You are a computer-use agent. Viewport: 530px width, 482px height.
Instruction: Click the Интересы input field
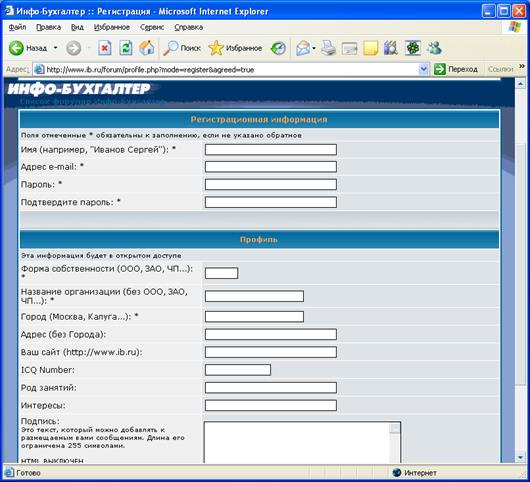point(271,405)
